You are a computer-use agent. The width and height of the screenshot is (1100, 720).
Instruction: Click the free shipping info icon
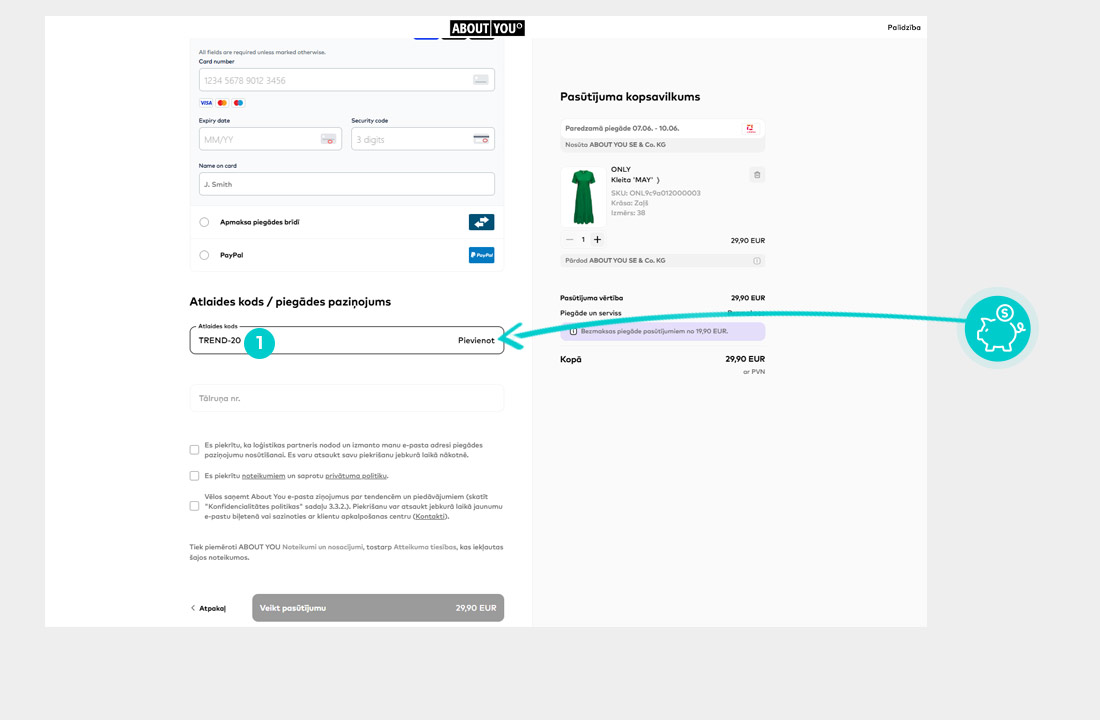point(573,331)
